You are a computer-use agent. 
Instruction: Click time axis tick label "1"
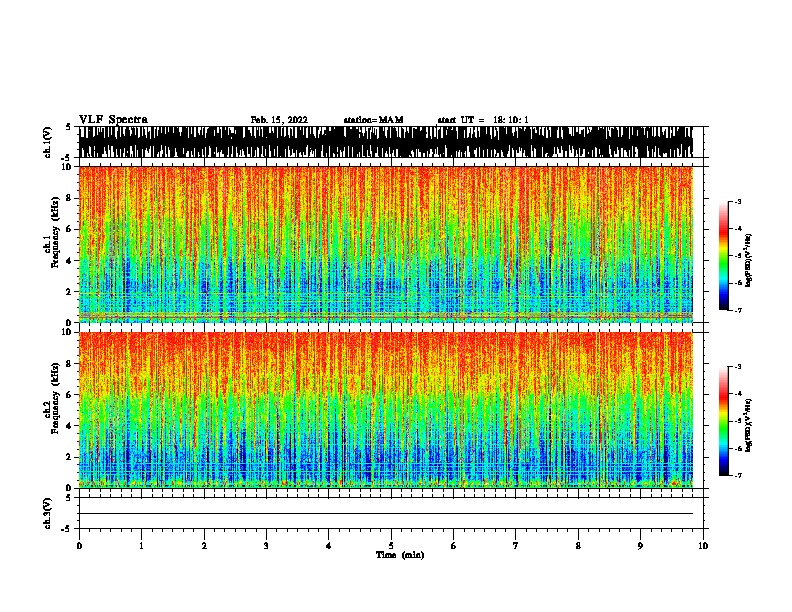[x=141, y=546]
